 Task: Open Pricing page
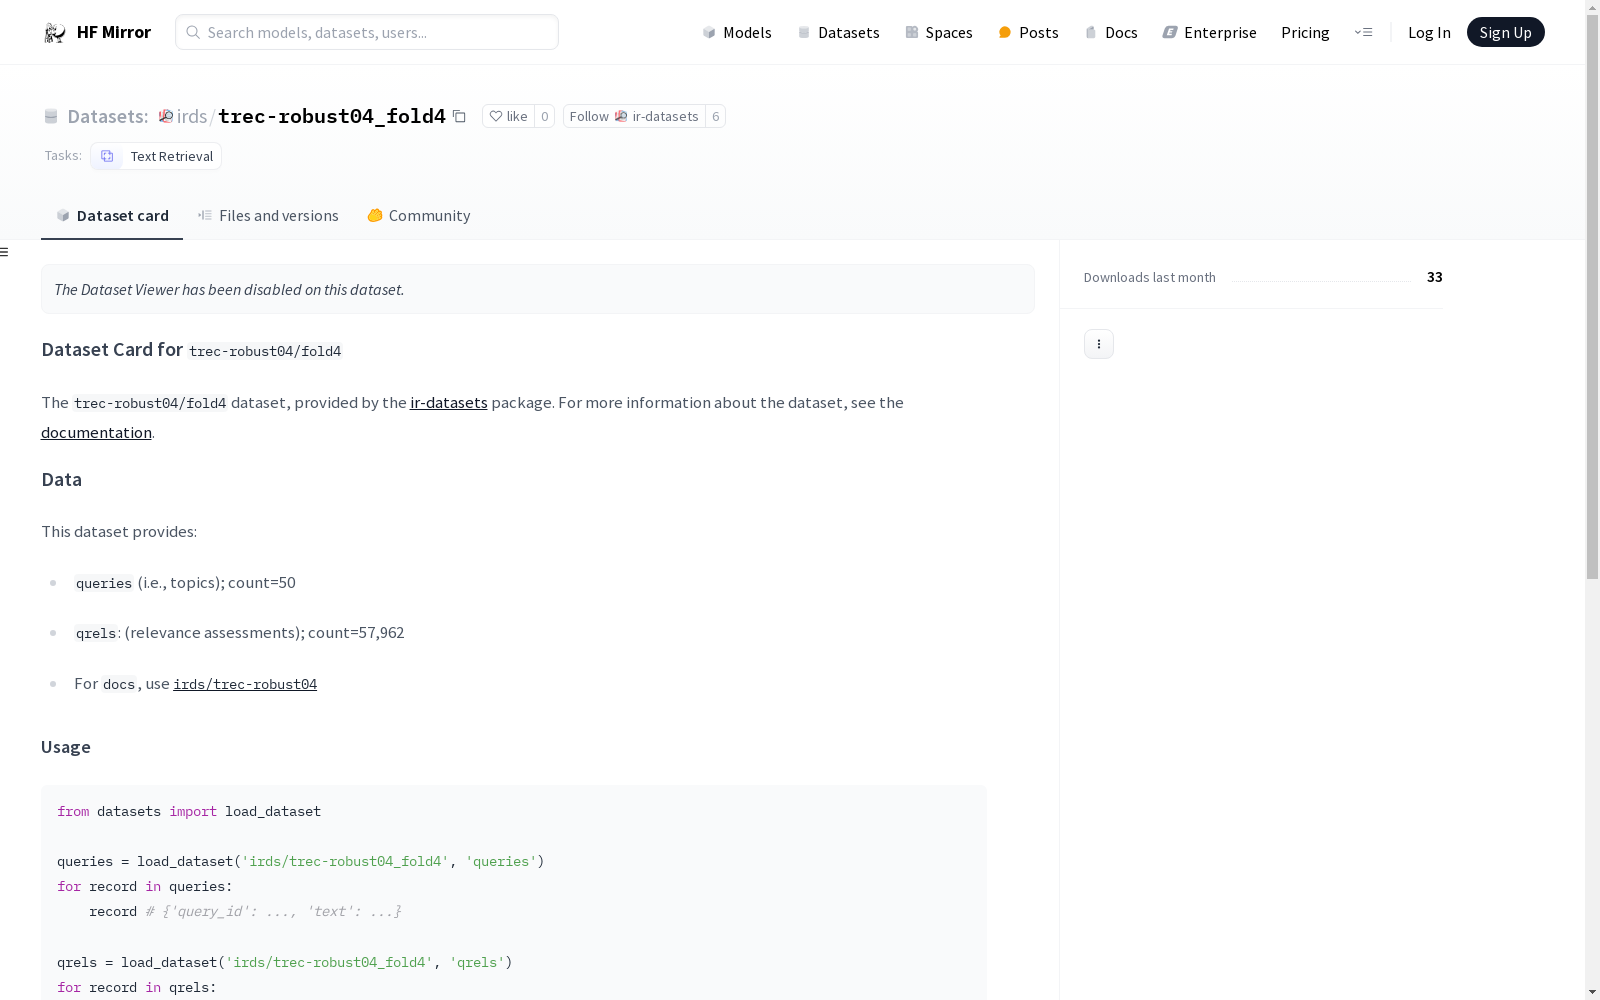tap(1305, 32)
